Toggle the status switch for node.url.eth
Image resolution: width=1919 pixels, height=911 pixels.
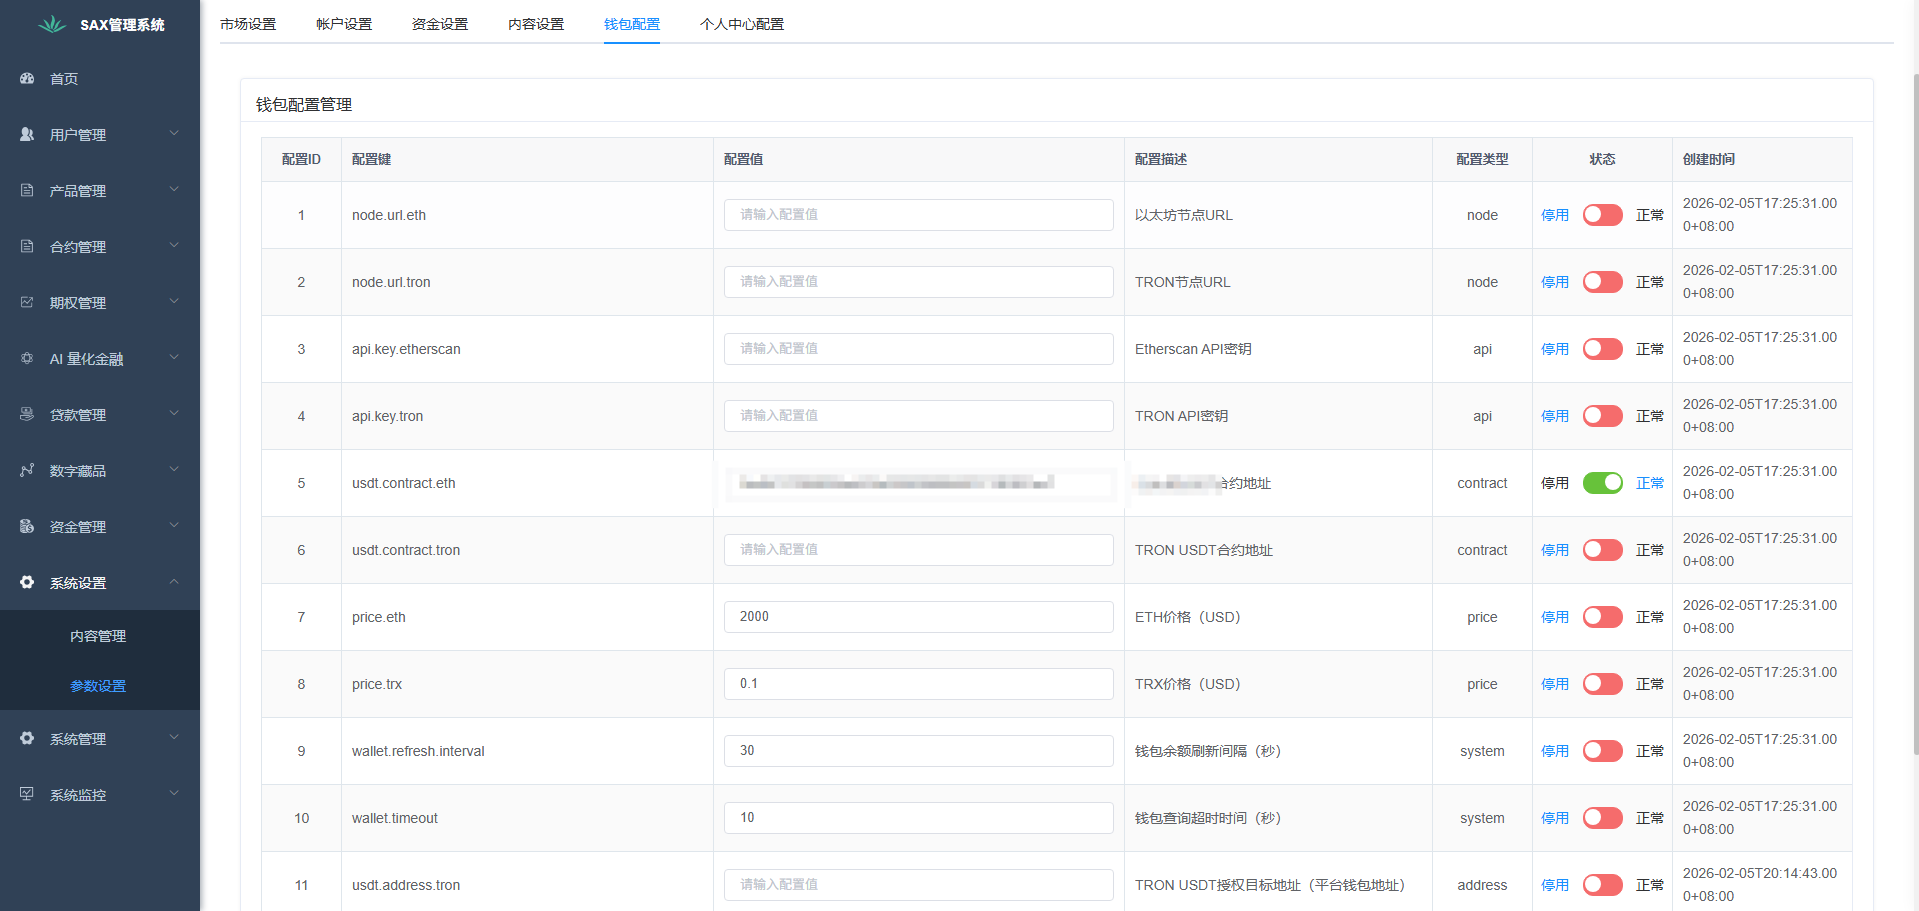coord(1602,215)
